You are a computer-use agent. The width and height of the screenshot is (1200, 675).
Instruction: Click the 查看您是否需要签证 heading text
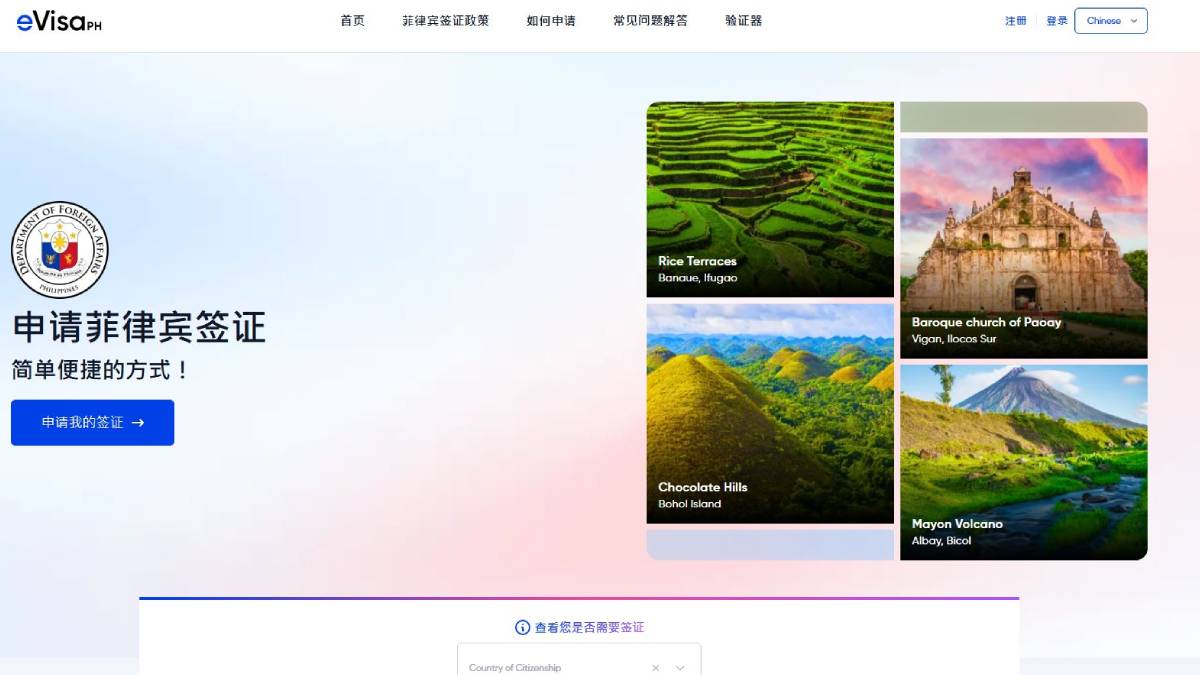[589, 627]
